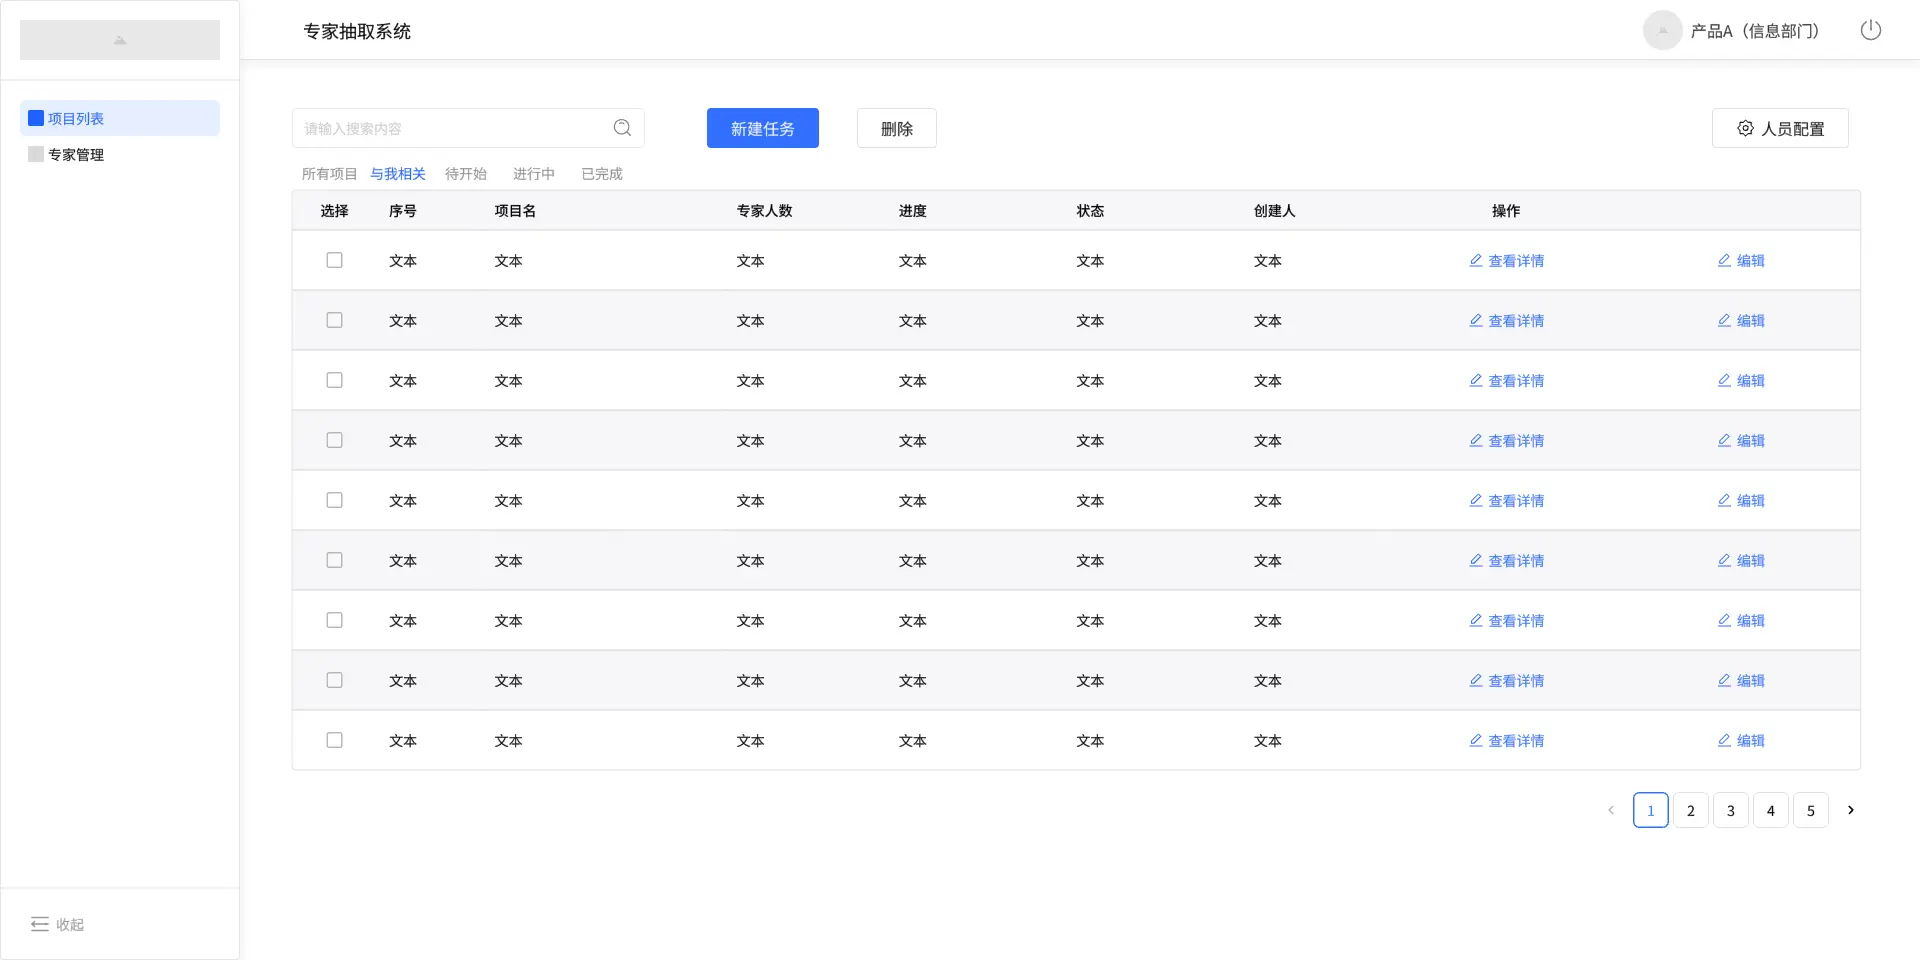Go to previous page arrow

pyautogui.click(x=1611, y=810)
